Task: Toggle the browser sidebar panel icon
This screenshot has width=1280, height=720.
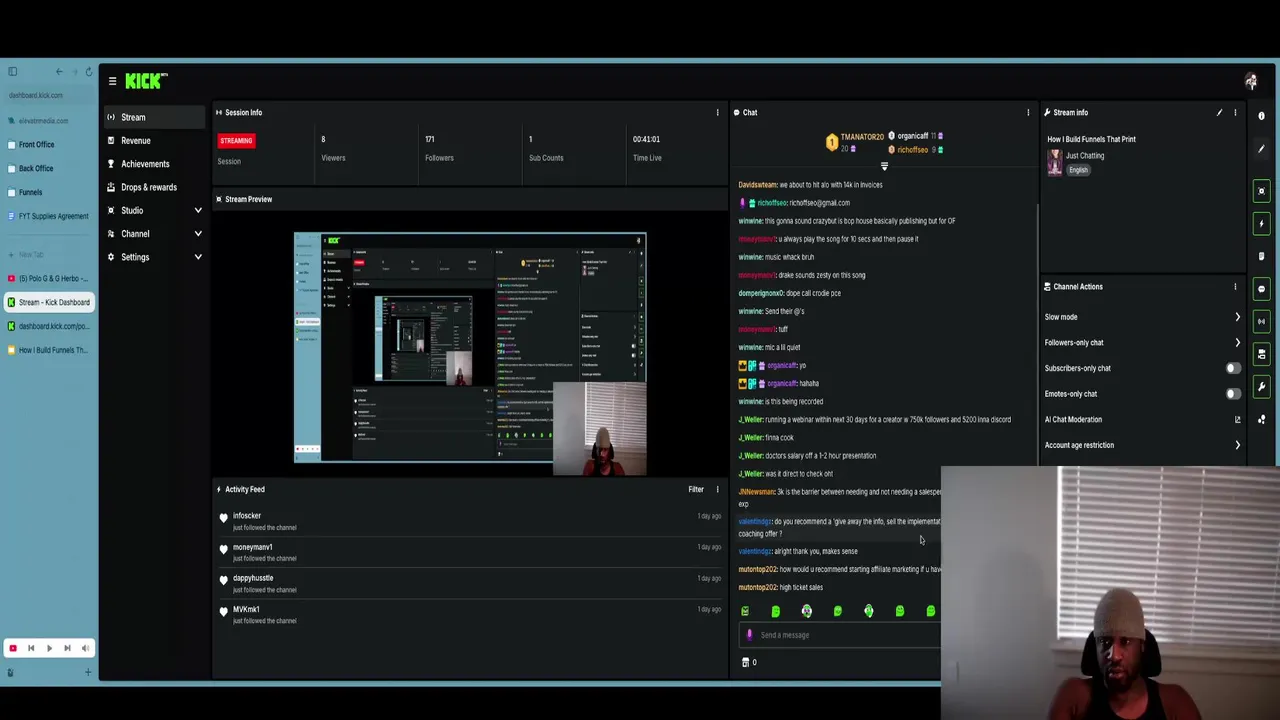Action: pyautogui.click(x=12, y=72)
